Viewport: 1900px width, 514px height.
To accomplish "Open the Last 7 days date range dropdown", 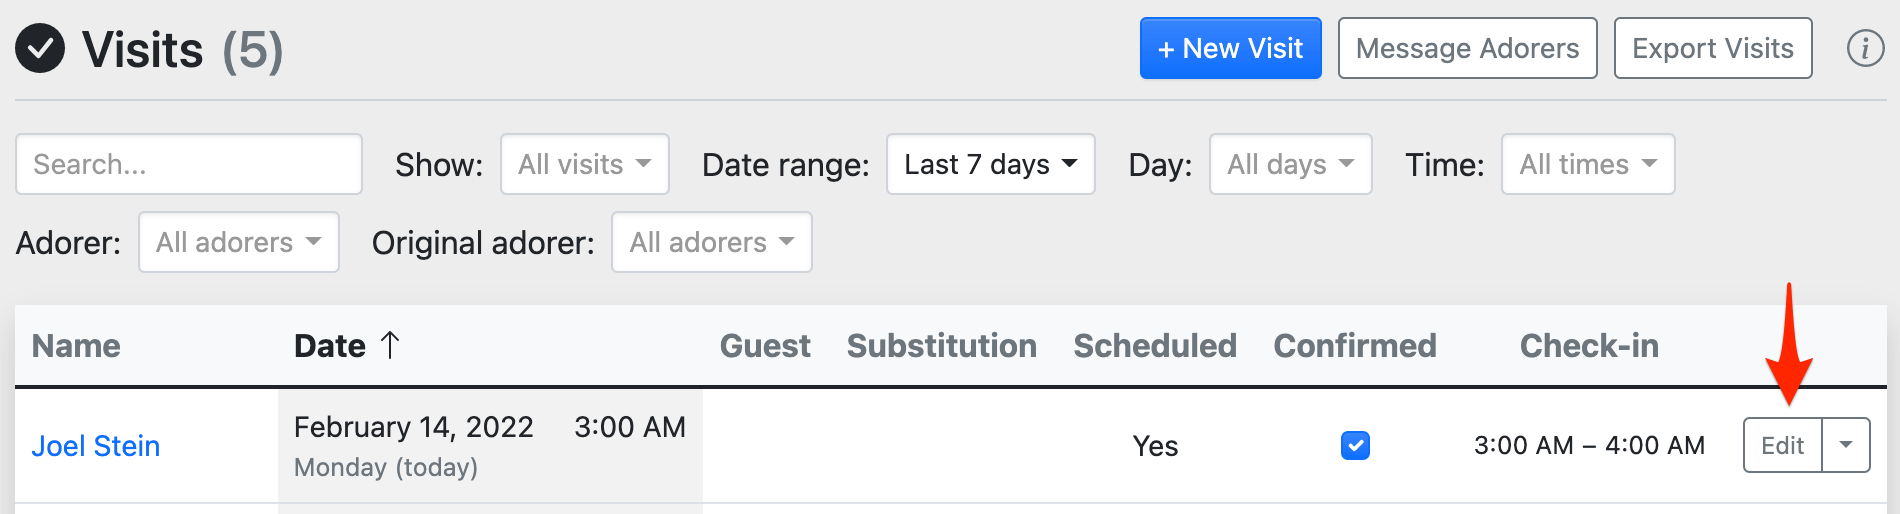I will pyautogui.click(x=990, y=164).
